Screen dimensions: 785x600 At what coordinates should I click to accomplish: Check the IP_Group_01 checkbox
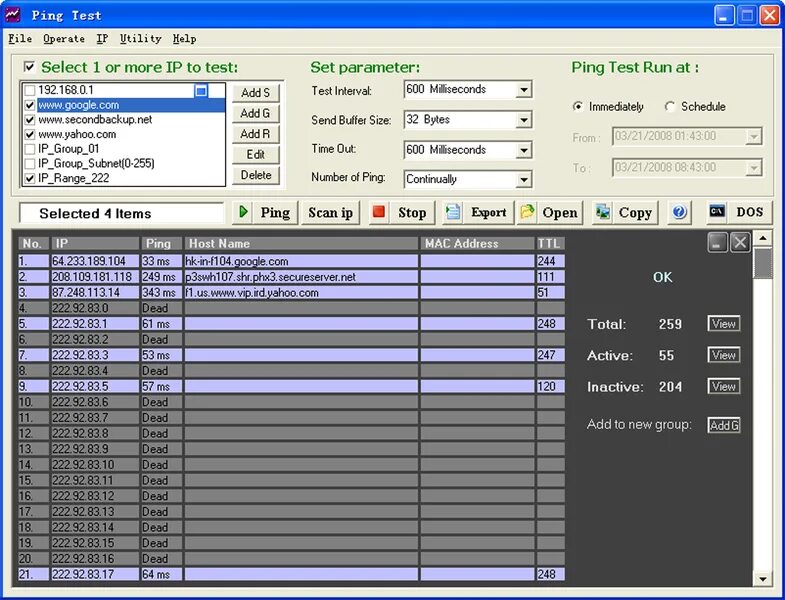coord(30,149)
